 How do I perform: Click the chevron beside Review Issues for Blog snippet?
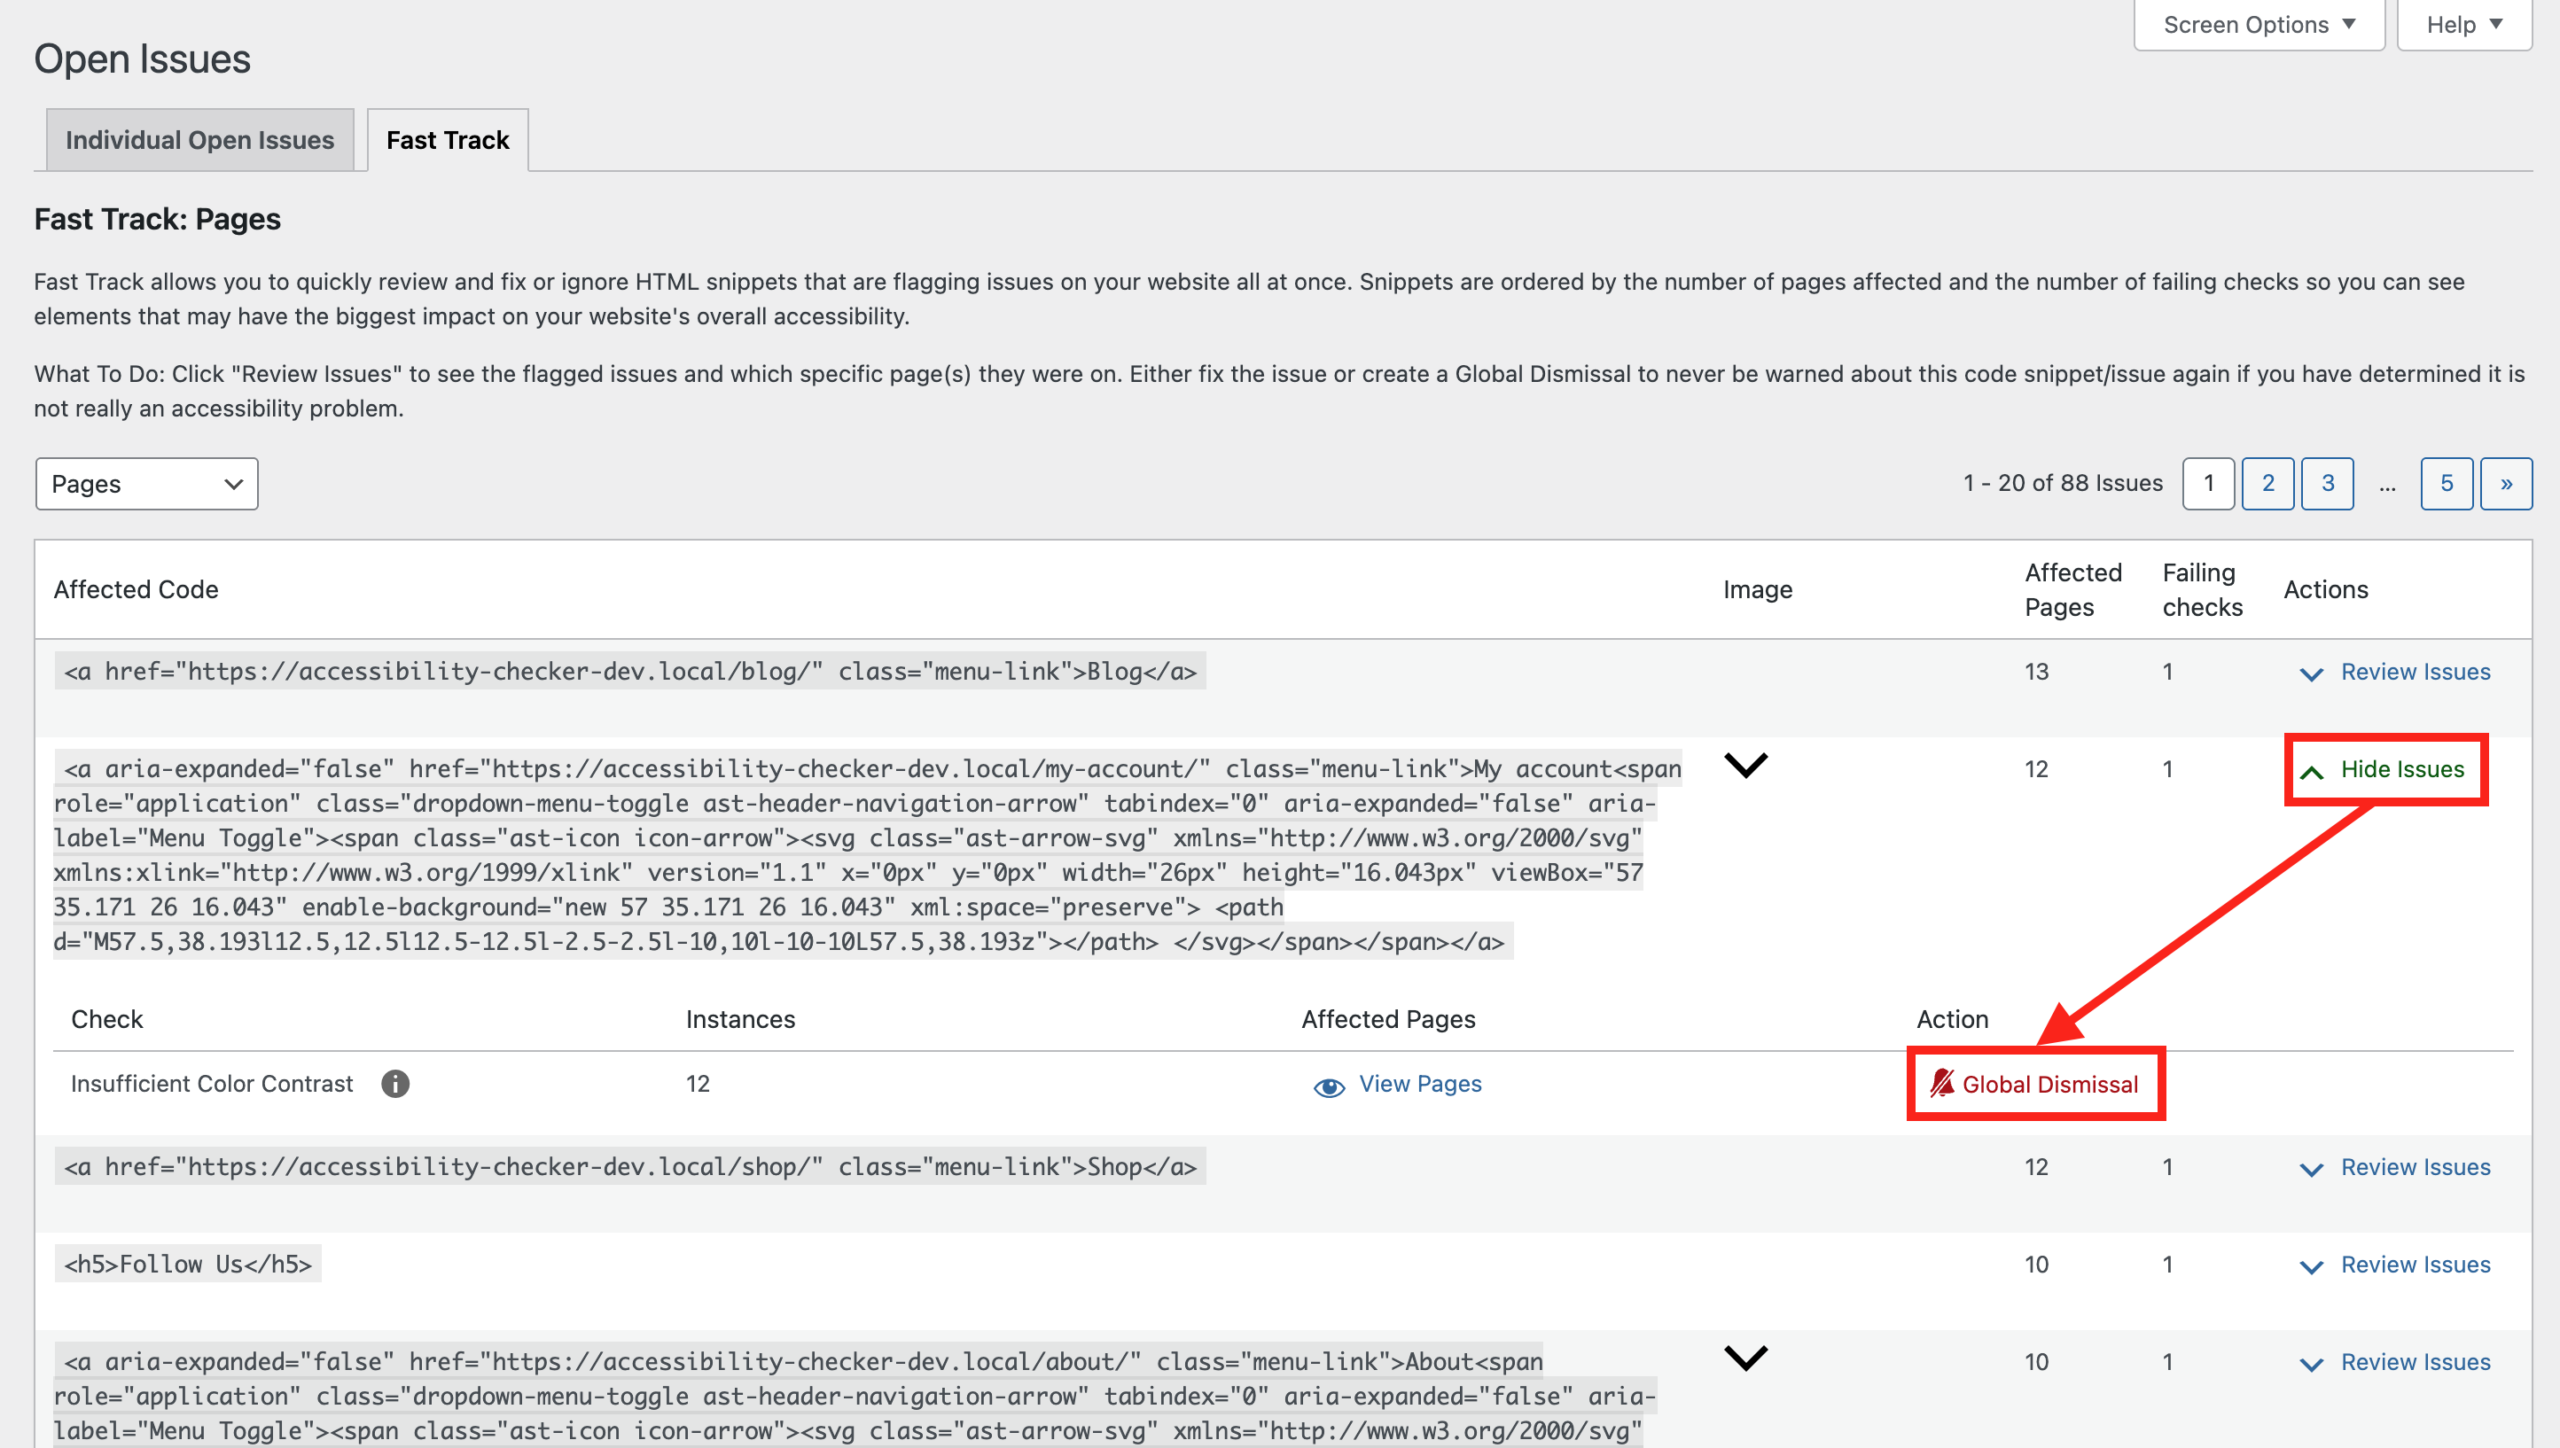[2312, 674]
